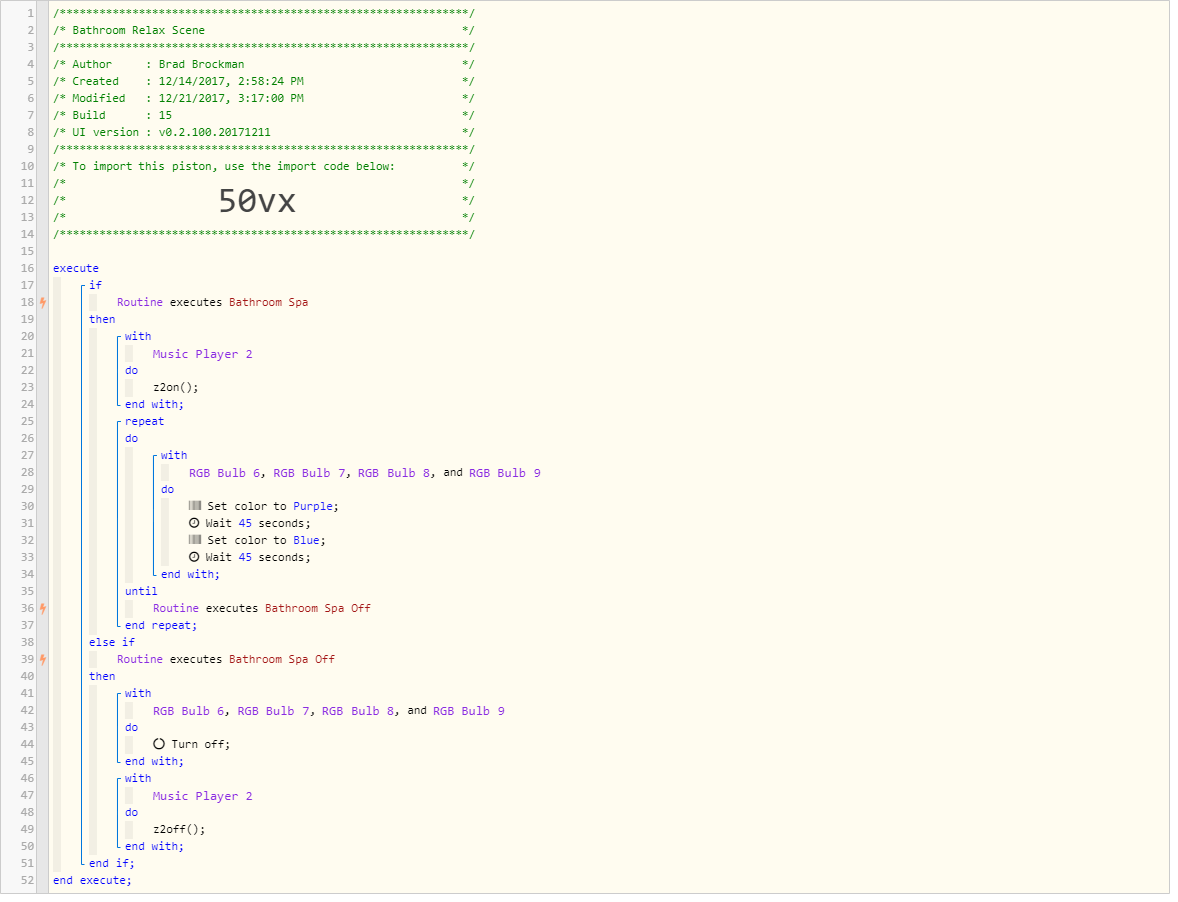The image size is (1178, 902).
Task: Select RGB Bulb 7 on line 28
Action: (x=309, y=473)
